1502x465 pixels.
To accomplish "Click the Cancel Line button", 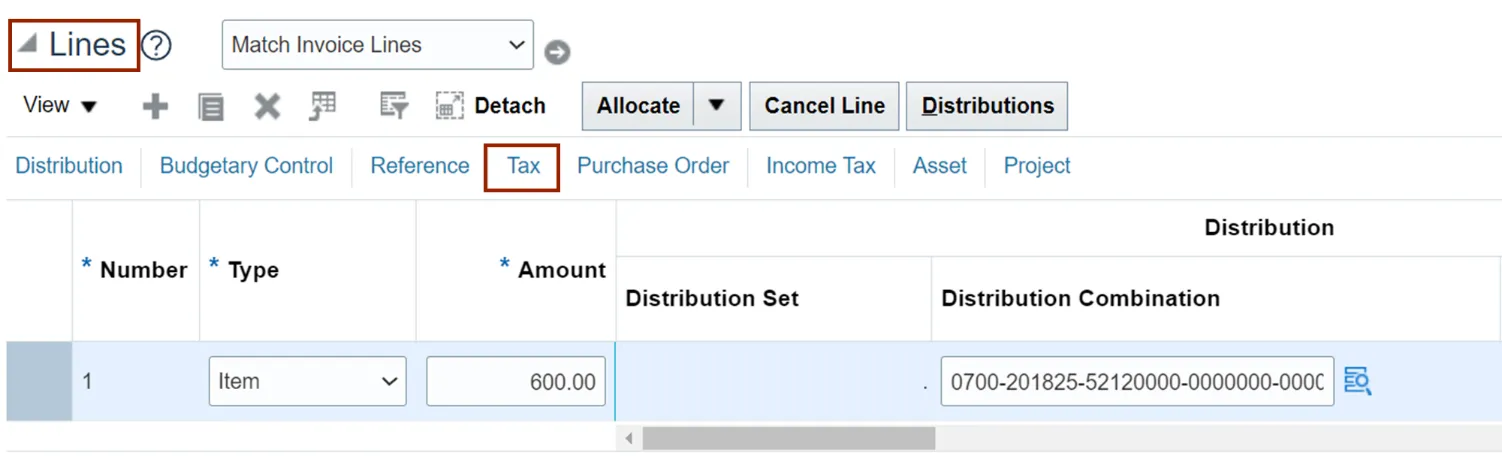I will point(824,106).
